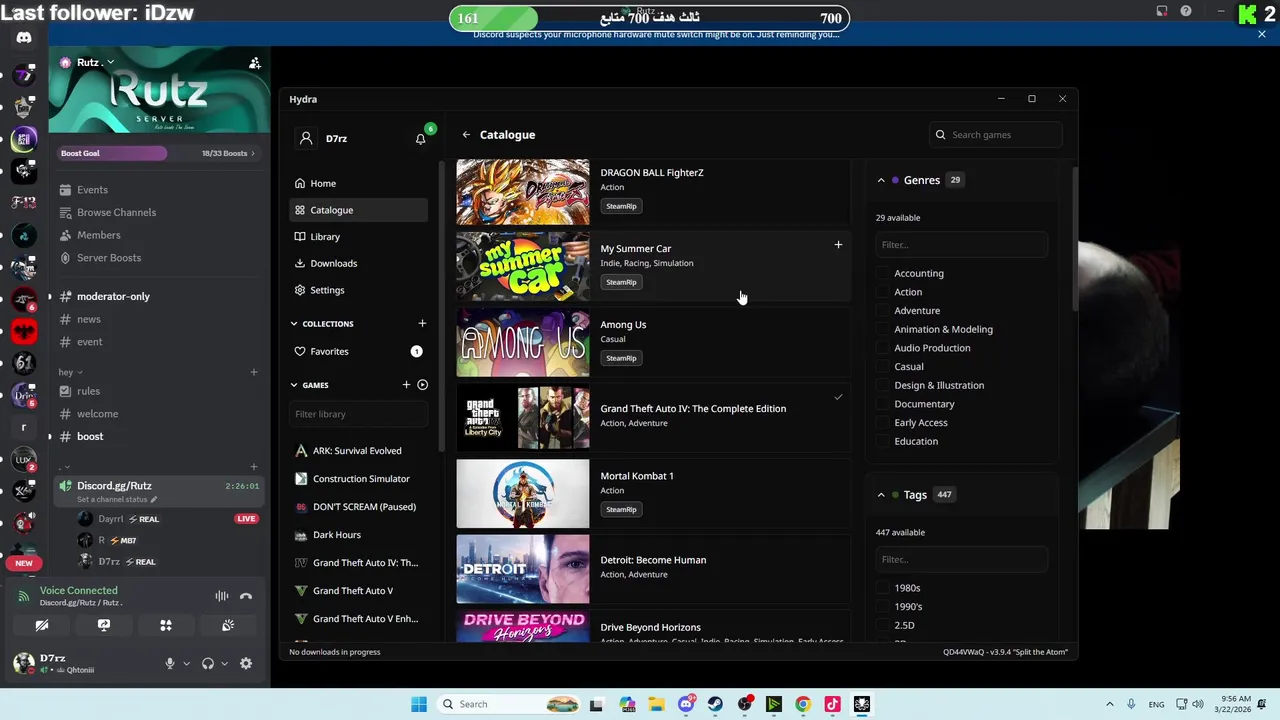1280x720 pixels.
Task: Turn on Discord camera
Action: 42,625
